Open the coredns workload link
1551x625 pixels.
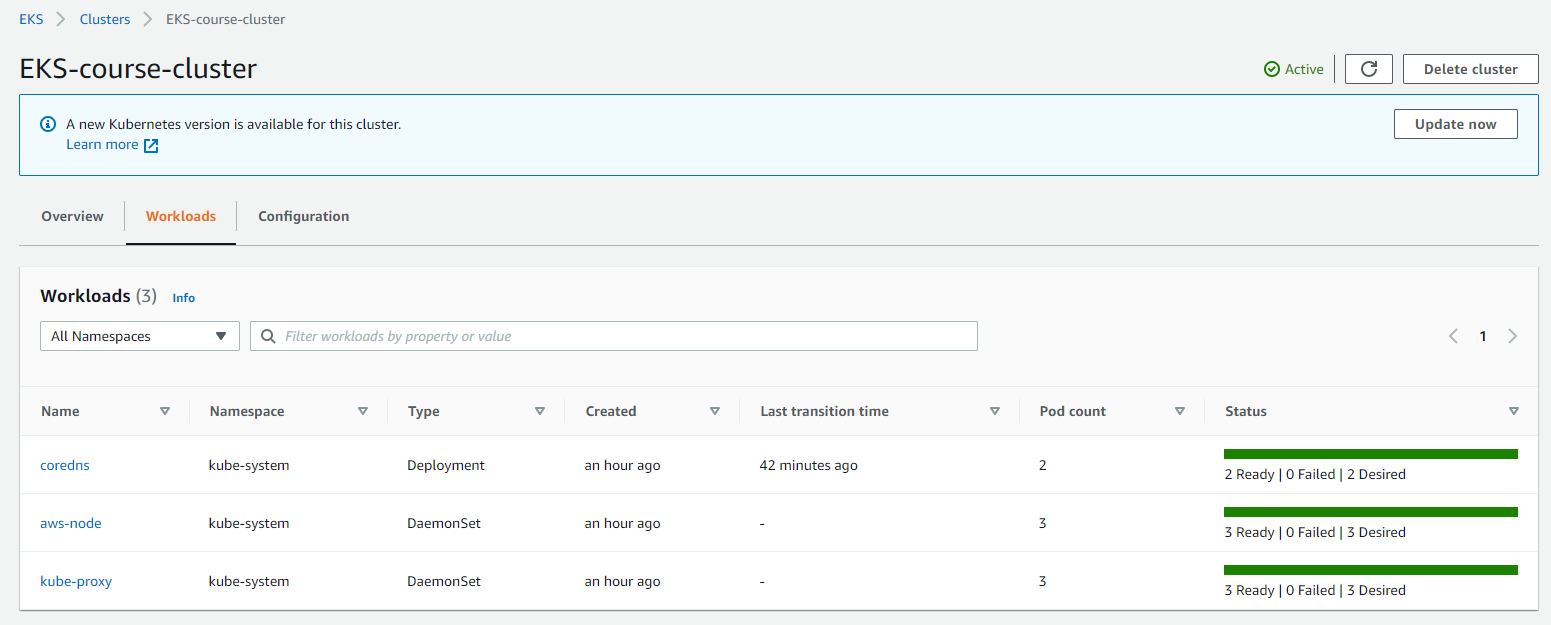[x=65, y=465]
